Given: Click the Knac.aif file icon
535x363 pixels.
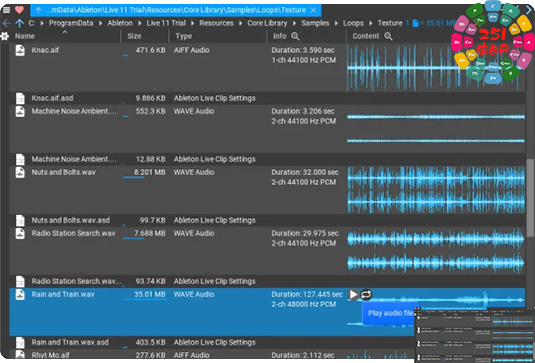Looking at the screenshot, I should [x=20, y=50].
